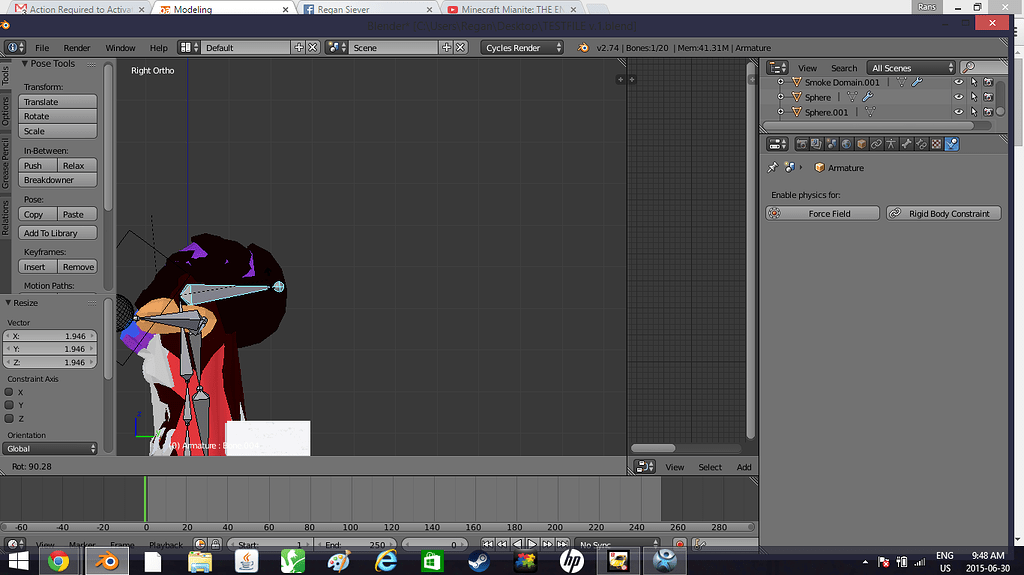Click the mesh data icon on Sphere.001 row
Screen dimensions: 1024x575
click(870, 112)
